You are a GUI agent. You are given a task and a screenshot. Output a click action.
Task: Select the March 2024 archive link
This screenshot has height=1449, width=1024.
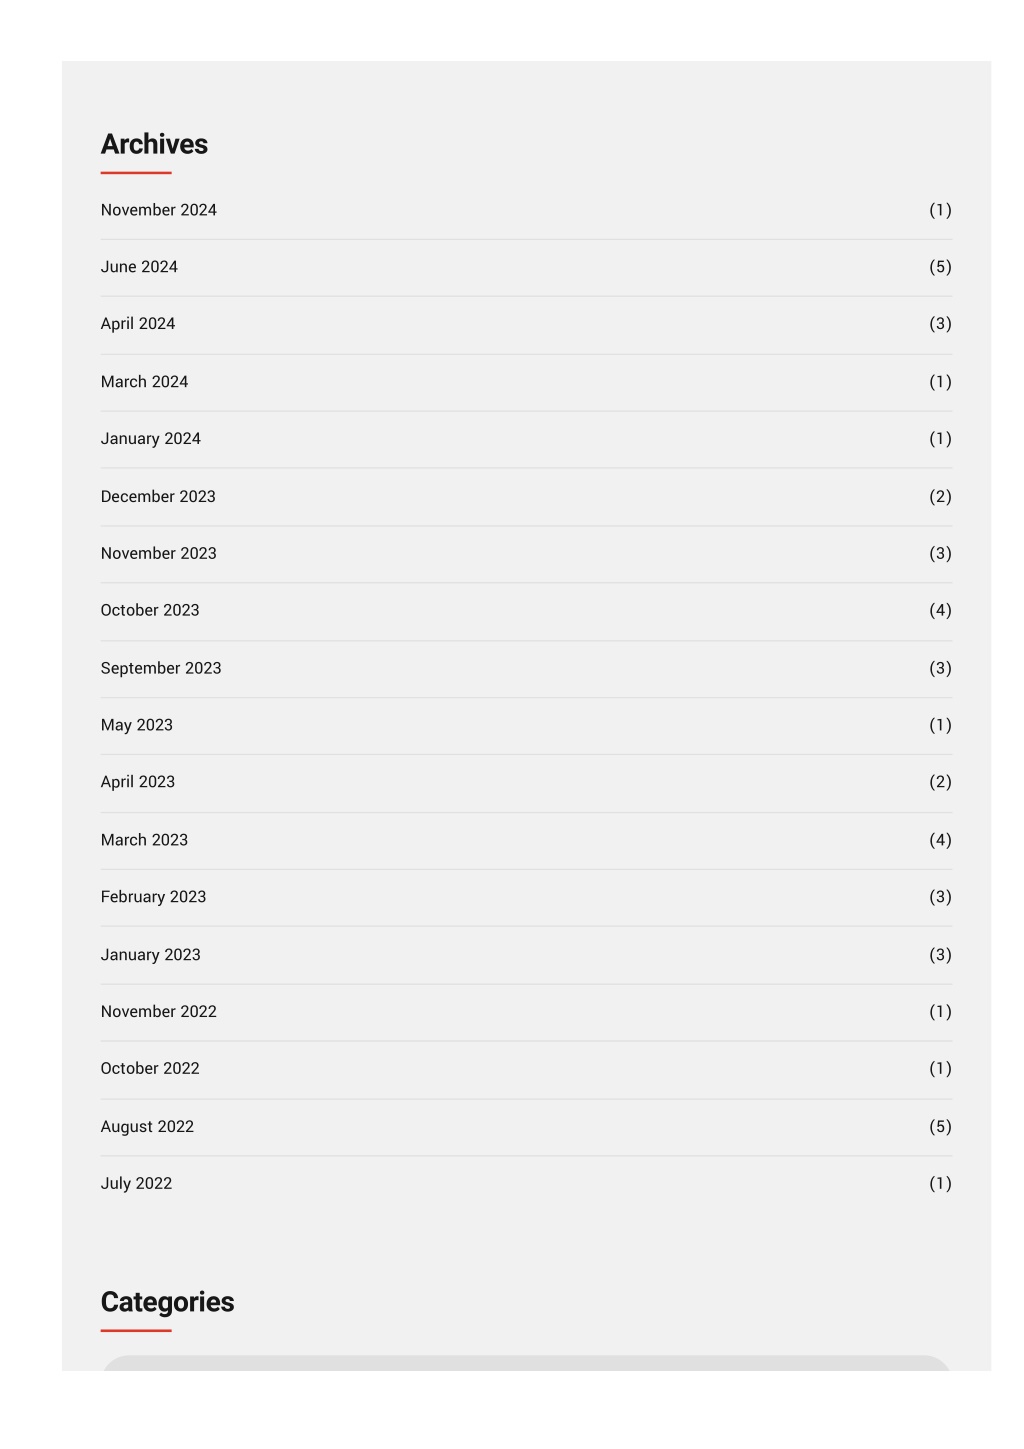144,382
